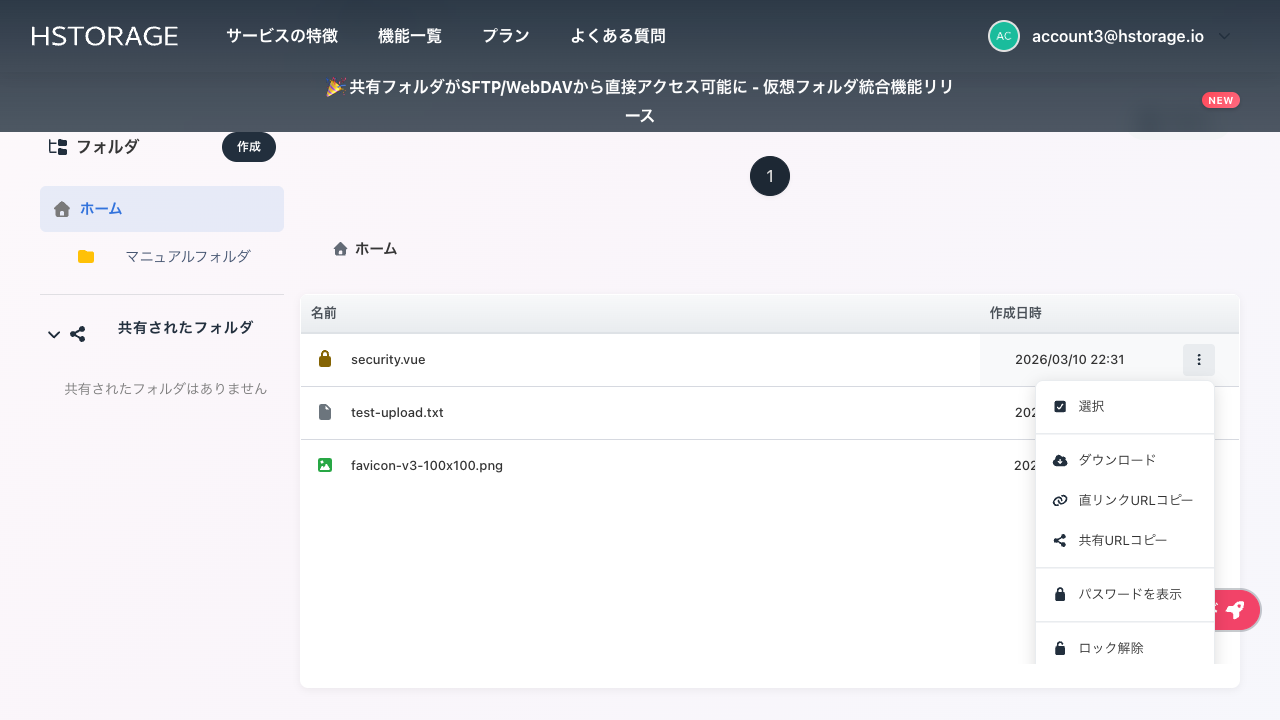
Task: Click the lock icon for security.vue
Action: [x=324, y=359]
